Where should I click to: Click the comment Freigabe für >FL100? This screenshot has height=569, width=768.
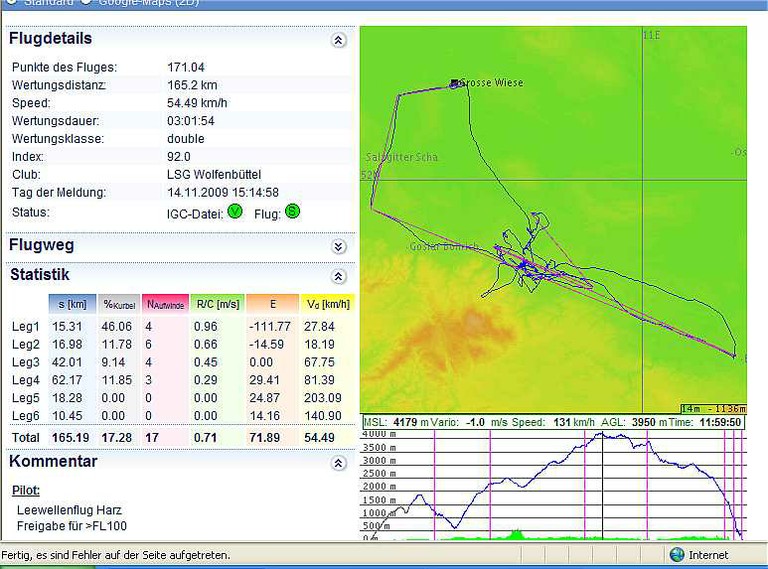72,526
